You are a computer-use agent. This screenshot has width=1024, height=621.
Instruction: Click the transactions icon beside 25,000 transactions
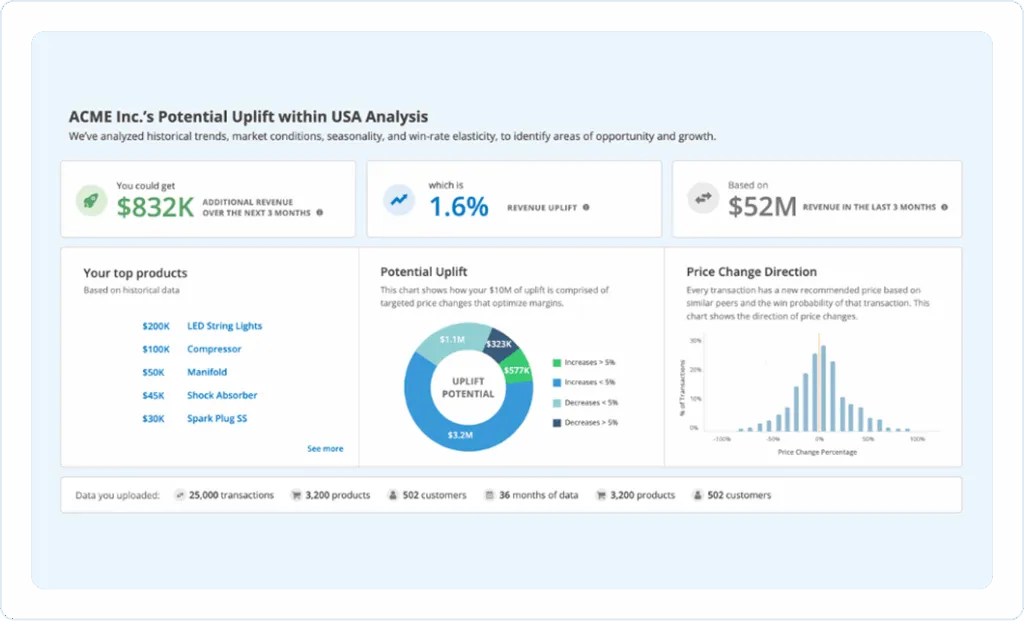click(180, 495)
